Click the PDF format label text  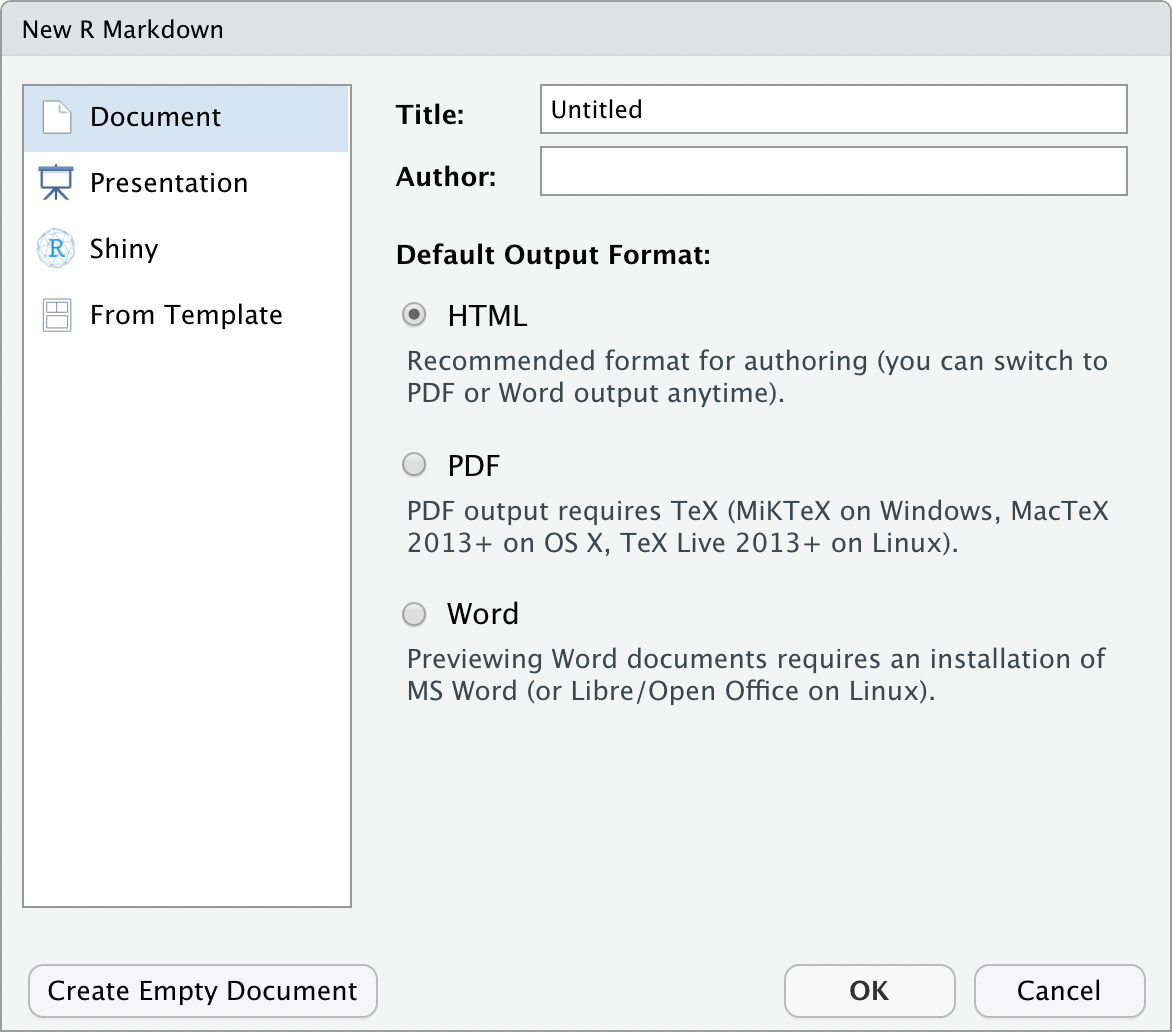click(x=473, y=466)
